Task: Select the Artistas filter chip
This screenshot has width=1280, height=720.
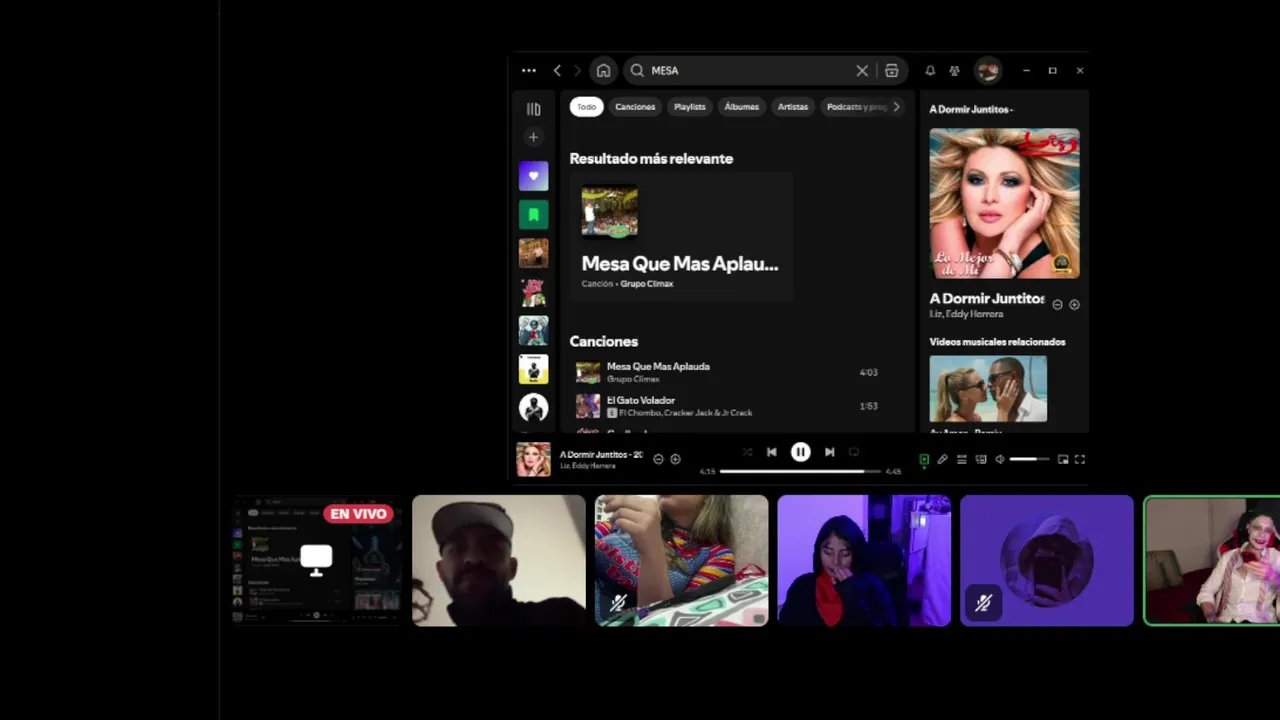Action: 793,107
